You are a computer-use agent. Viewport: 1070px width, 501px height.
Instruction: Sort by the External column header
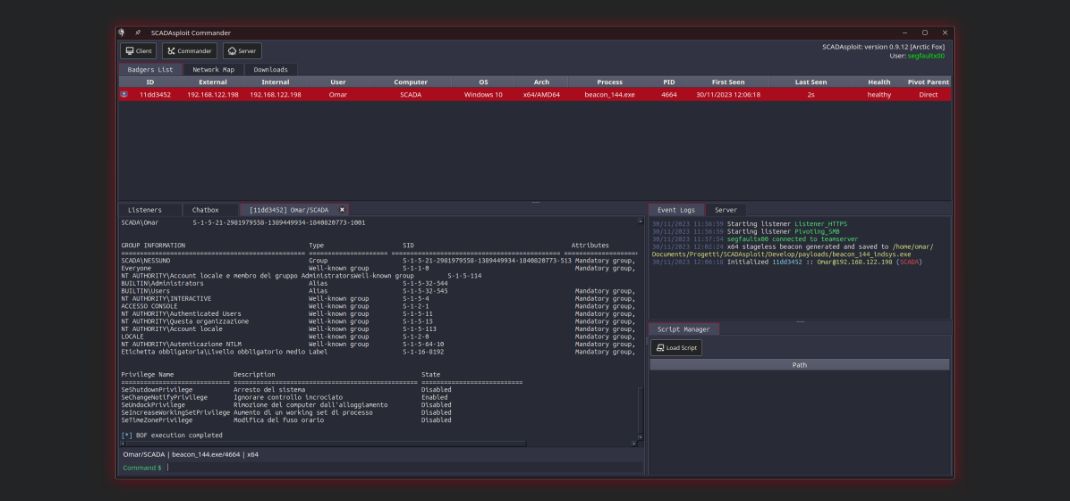(x=213, y=82)
